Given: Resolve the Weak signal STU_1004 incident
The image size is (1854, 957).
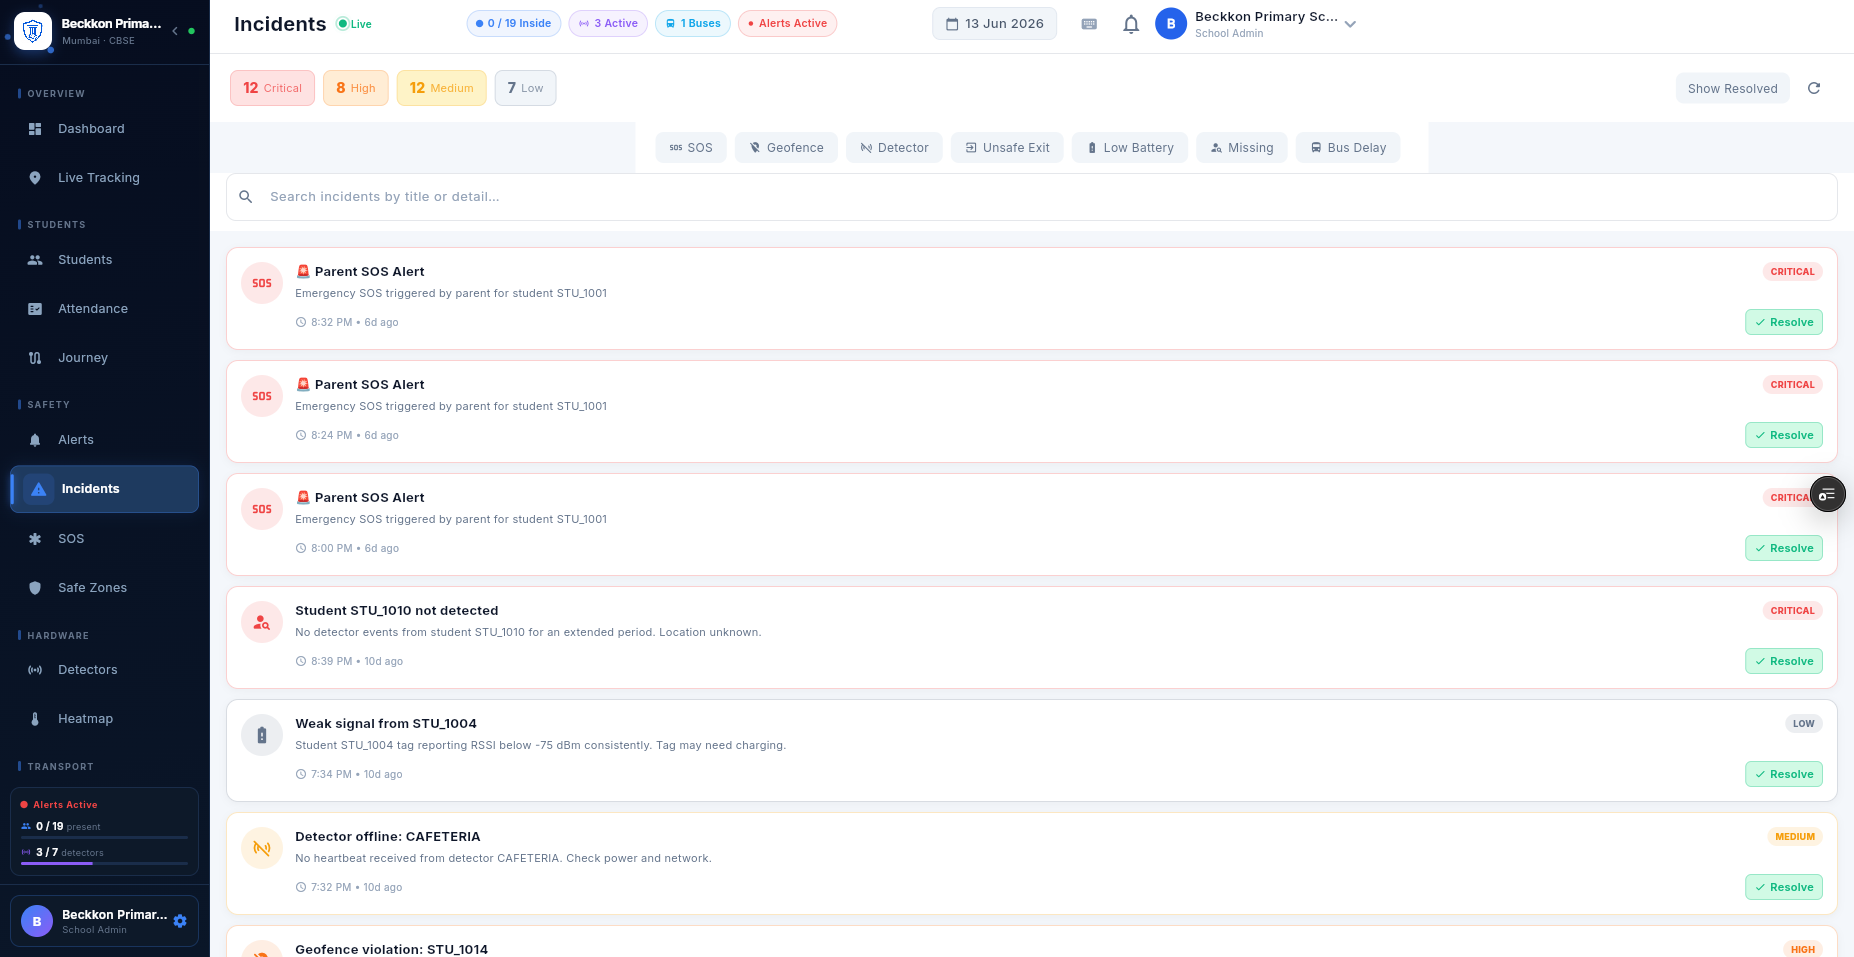Looking at the screenshot, I should (x=1784, y=775).
